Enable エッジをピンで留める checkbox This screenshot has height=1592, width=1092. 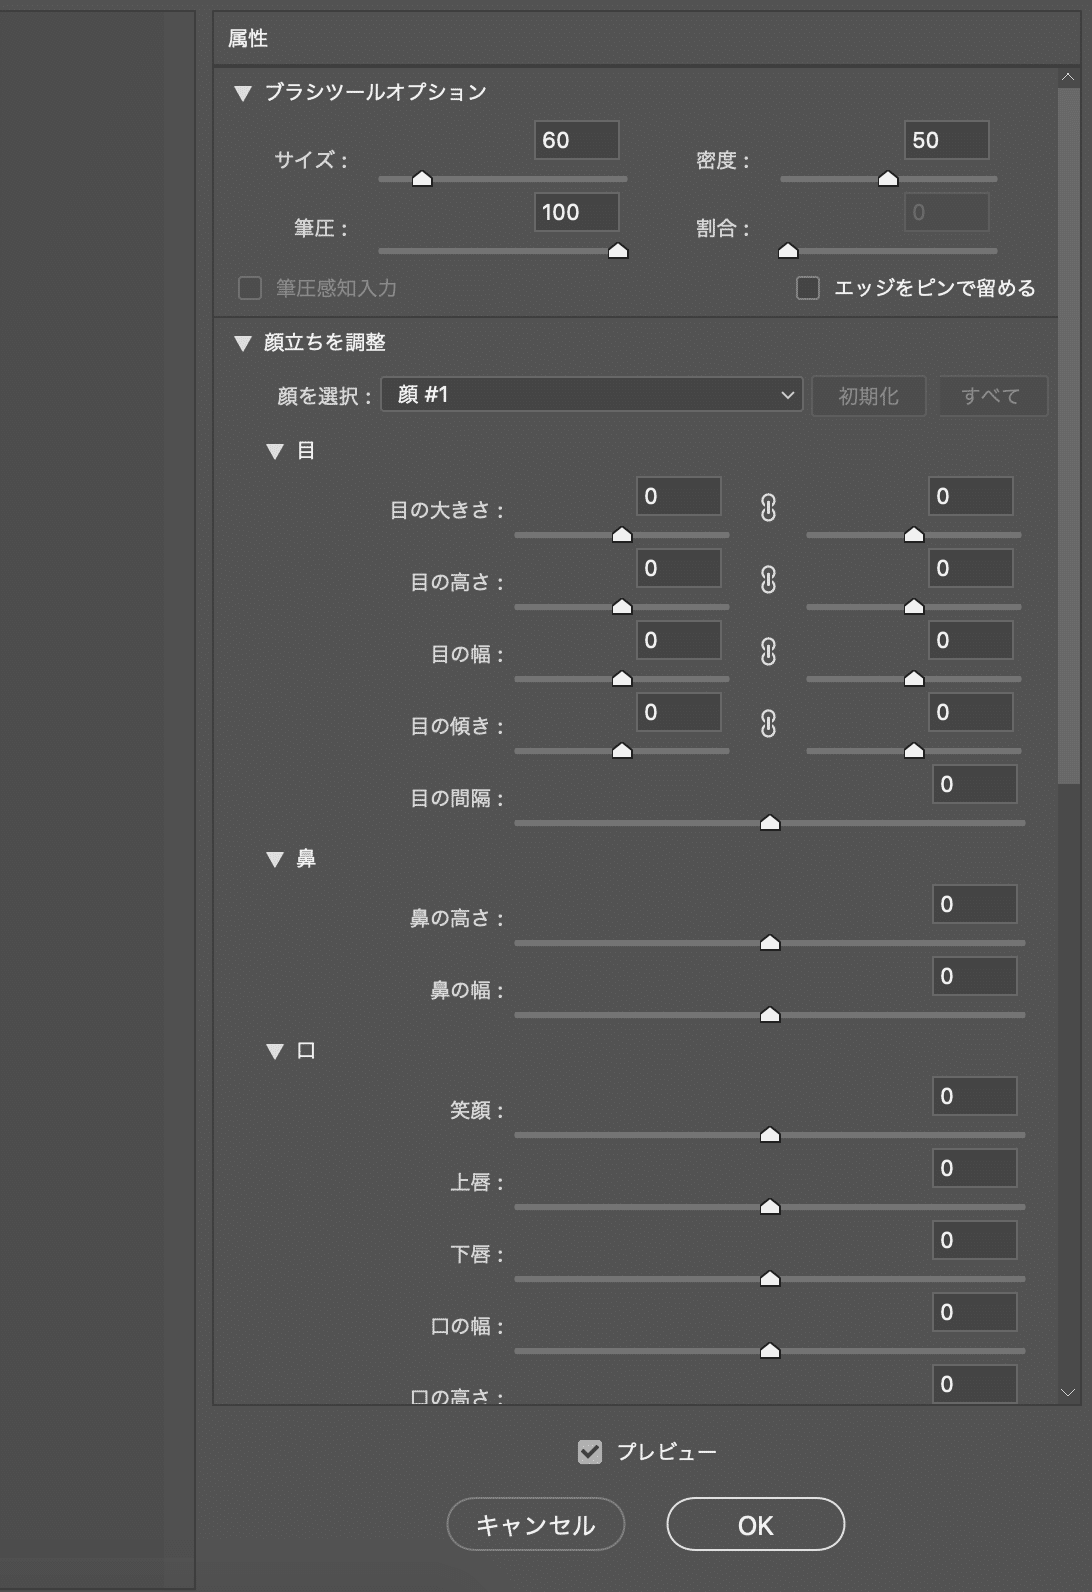tap(808, 288)
